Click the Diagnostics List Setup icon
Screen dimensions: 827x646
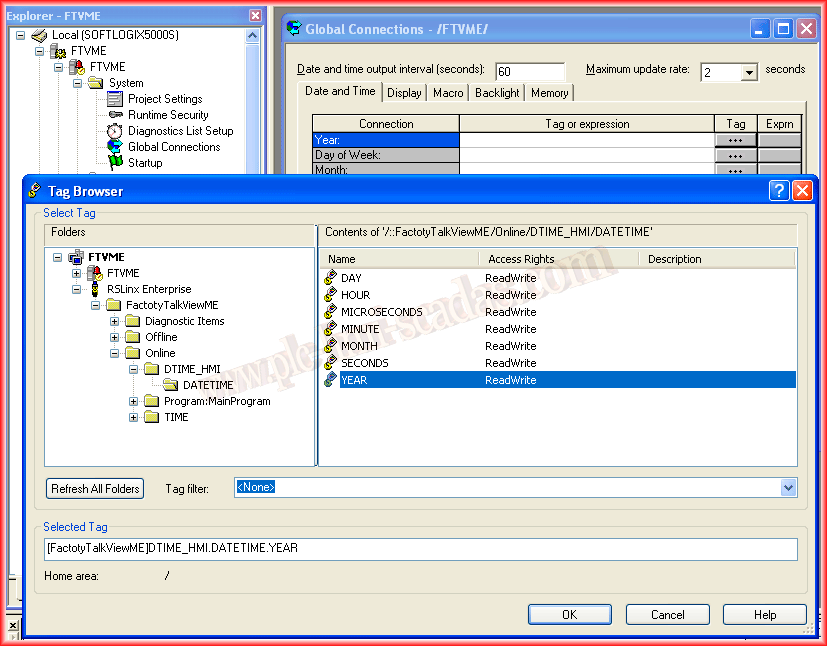[x=115, y=131]
